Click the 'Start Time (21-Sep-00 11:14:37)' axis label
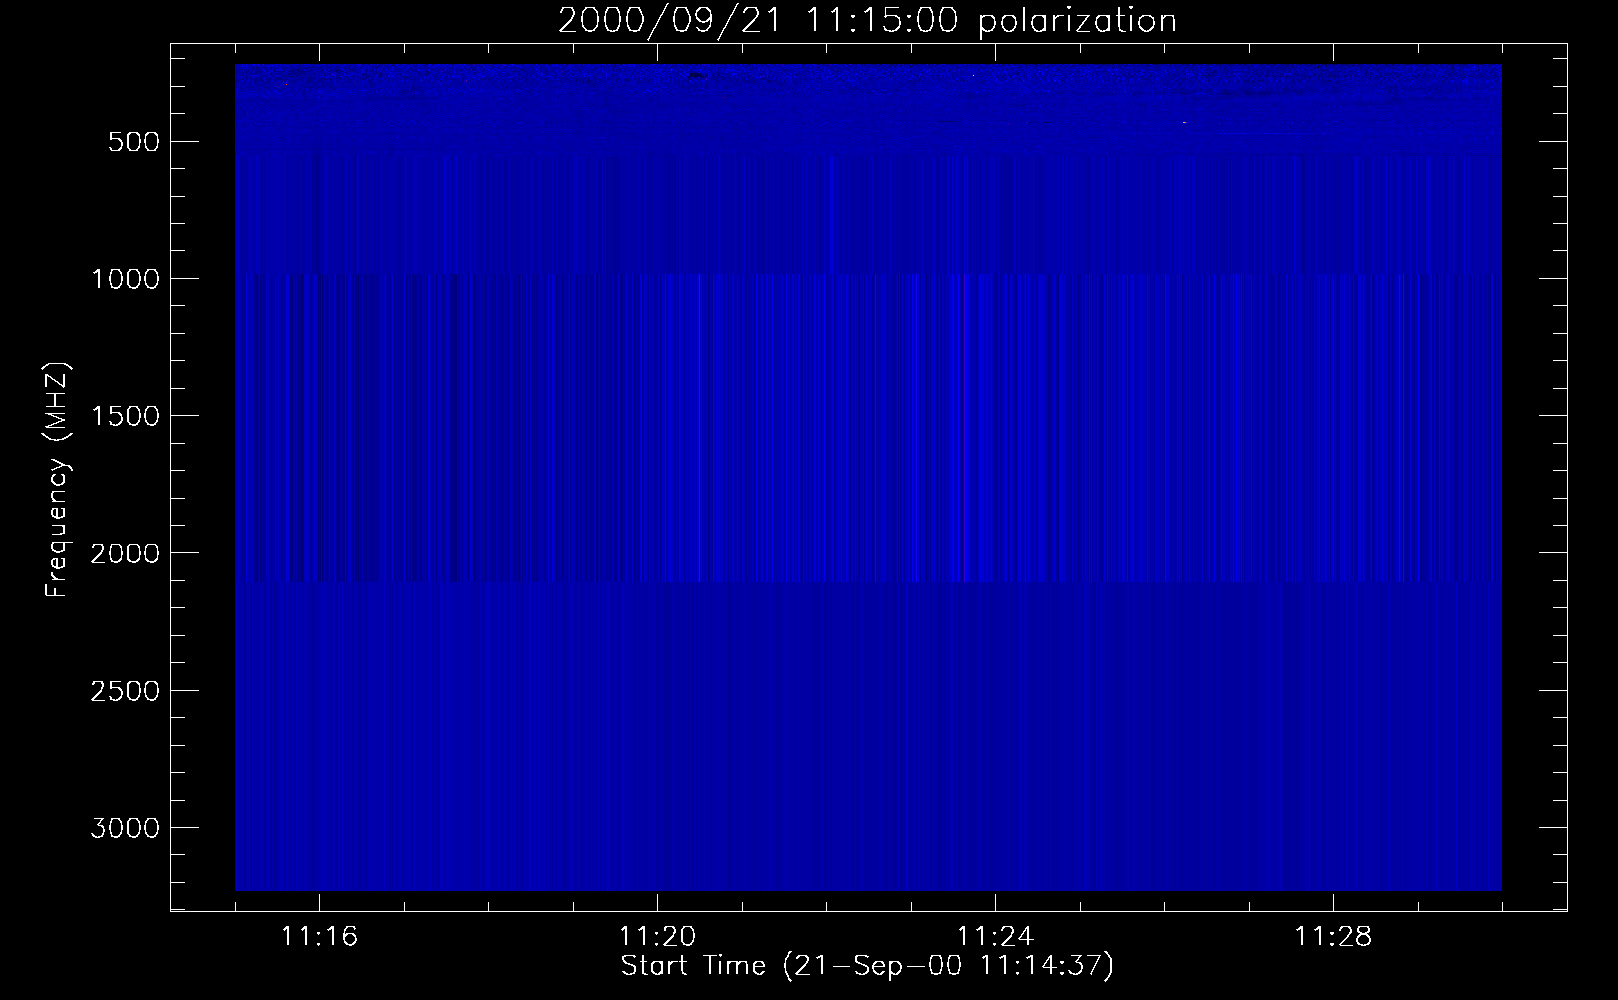The image size is (1618, 1000). tap(867, 966)
